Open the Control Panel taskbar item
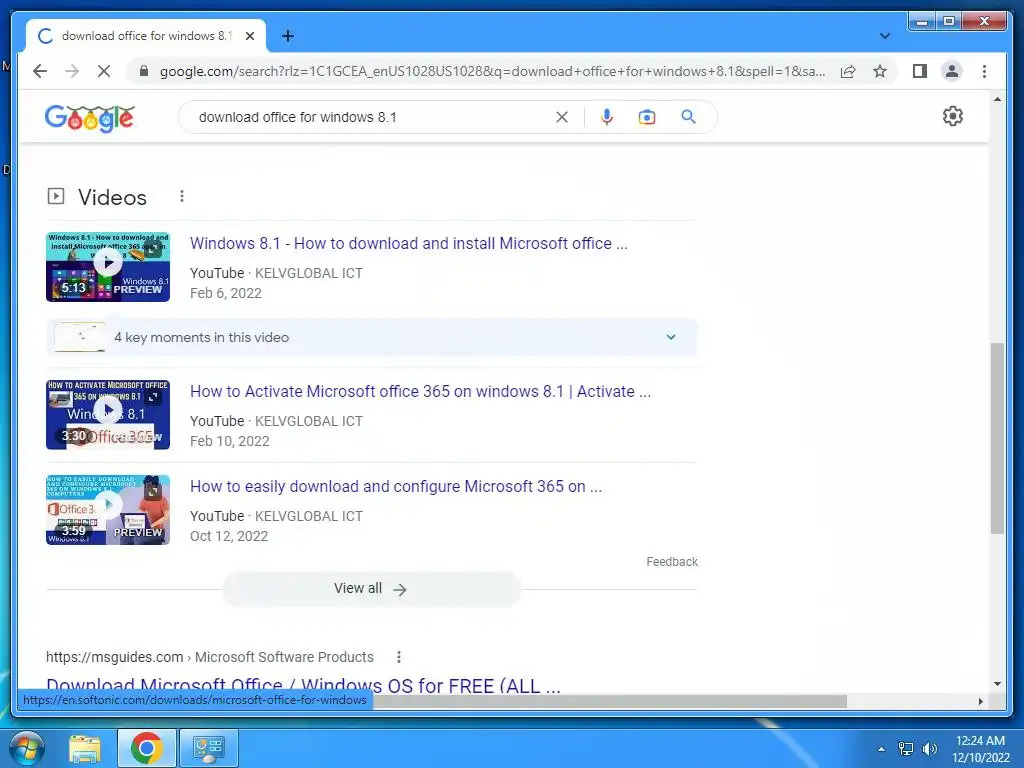Image resolution: width=1024 pixels, height=768 pixels. click(x=208, y=748)
